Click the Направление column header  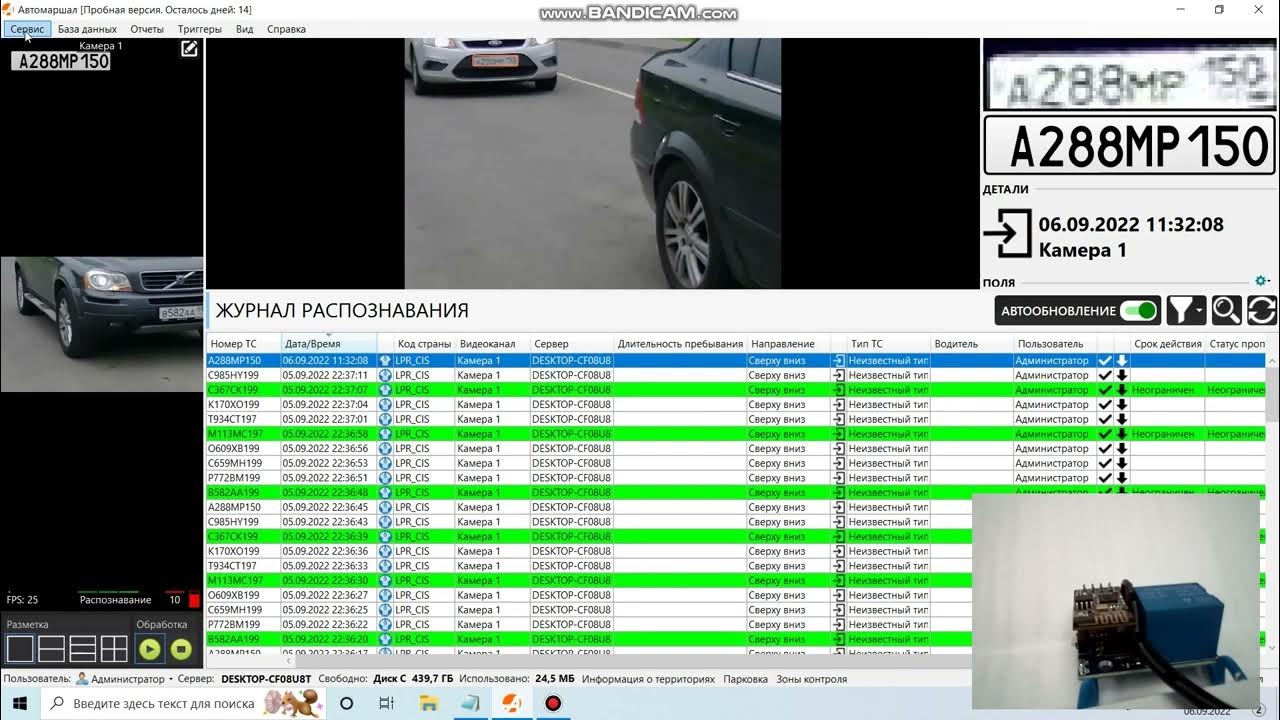pos(788,344)
